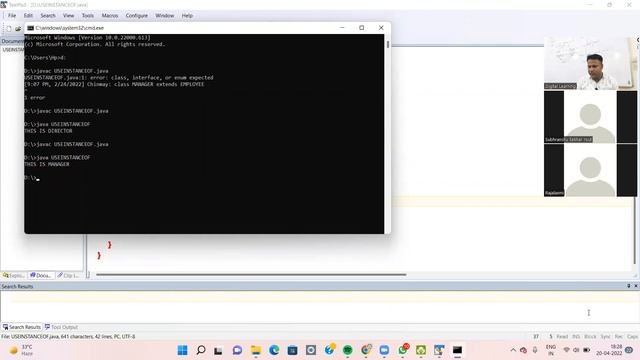The width and height of the screenshot is (640, 360).
Task: Open the green round app in the taskbar
Action: pyautogui.click(x=348, y=350)
